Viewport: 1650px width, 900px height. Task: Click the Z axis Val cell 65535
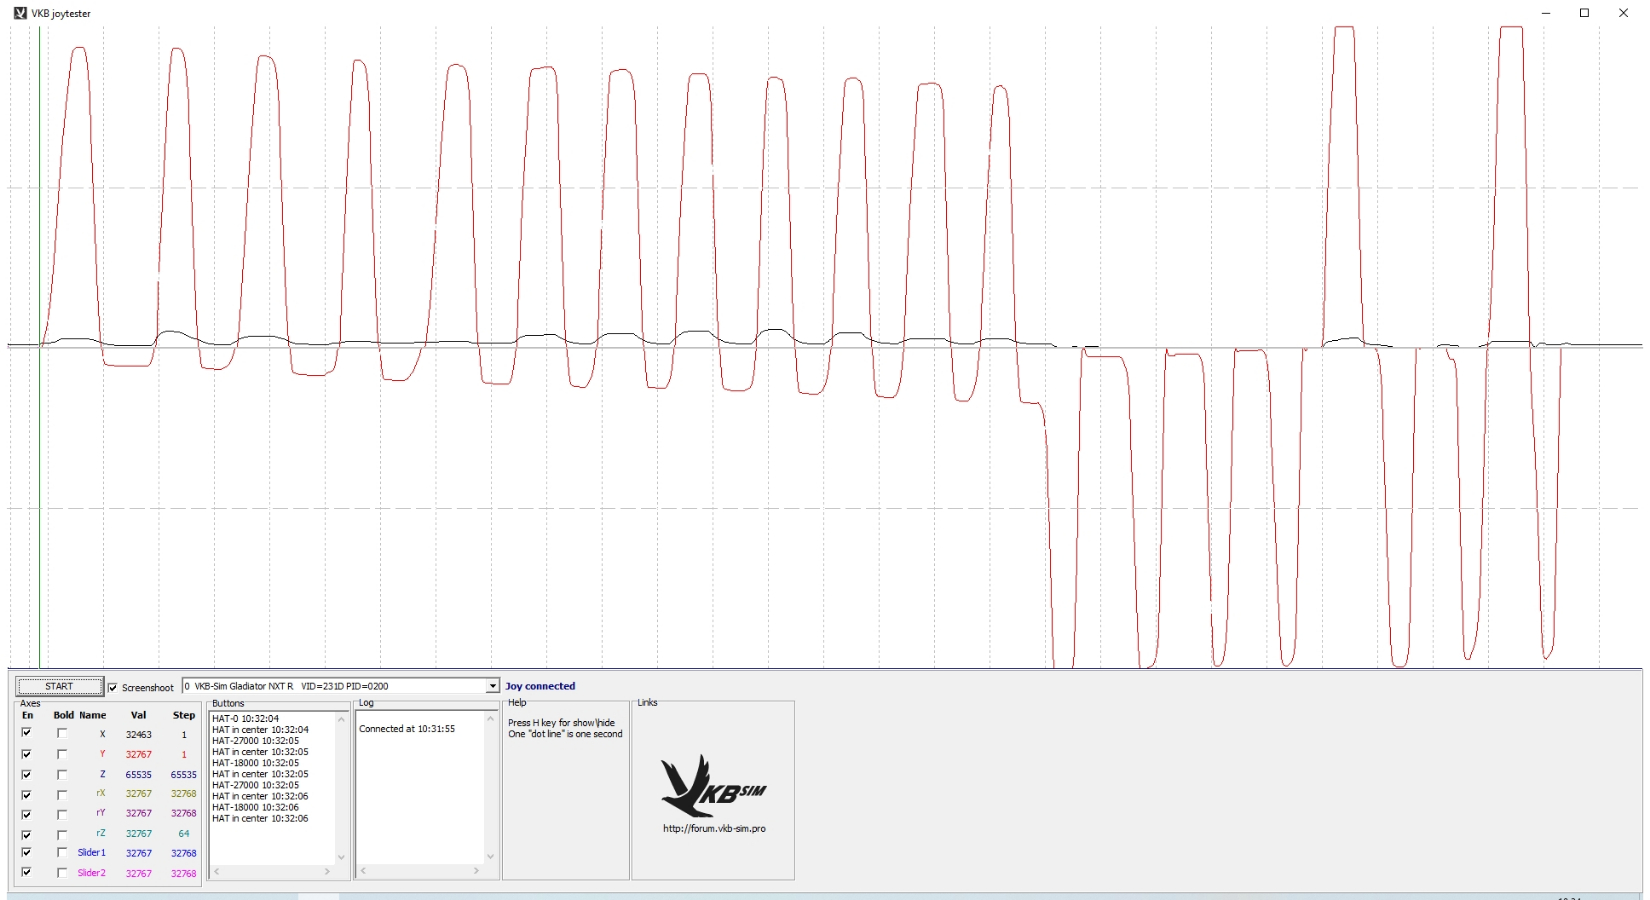tap(138, 775)
